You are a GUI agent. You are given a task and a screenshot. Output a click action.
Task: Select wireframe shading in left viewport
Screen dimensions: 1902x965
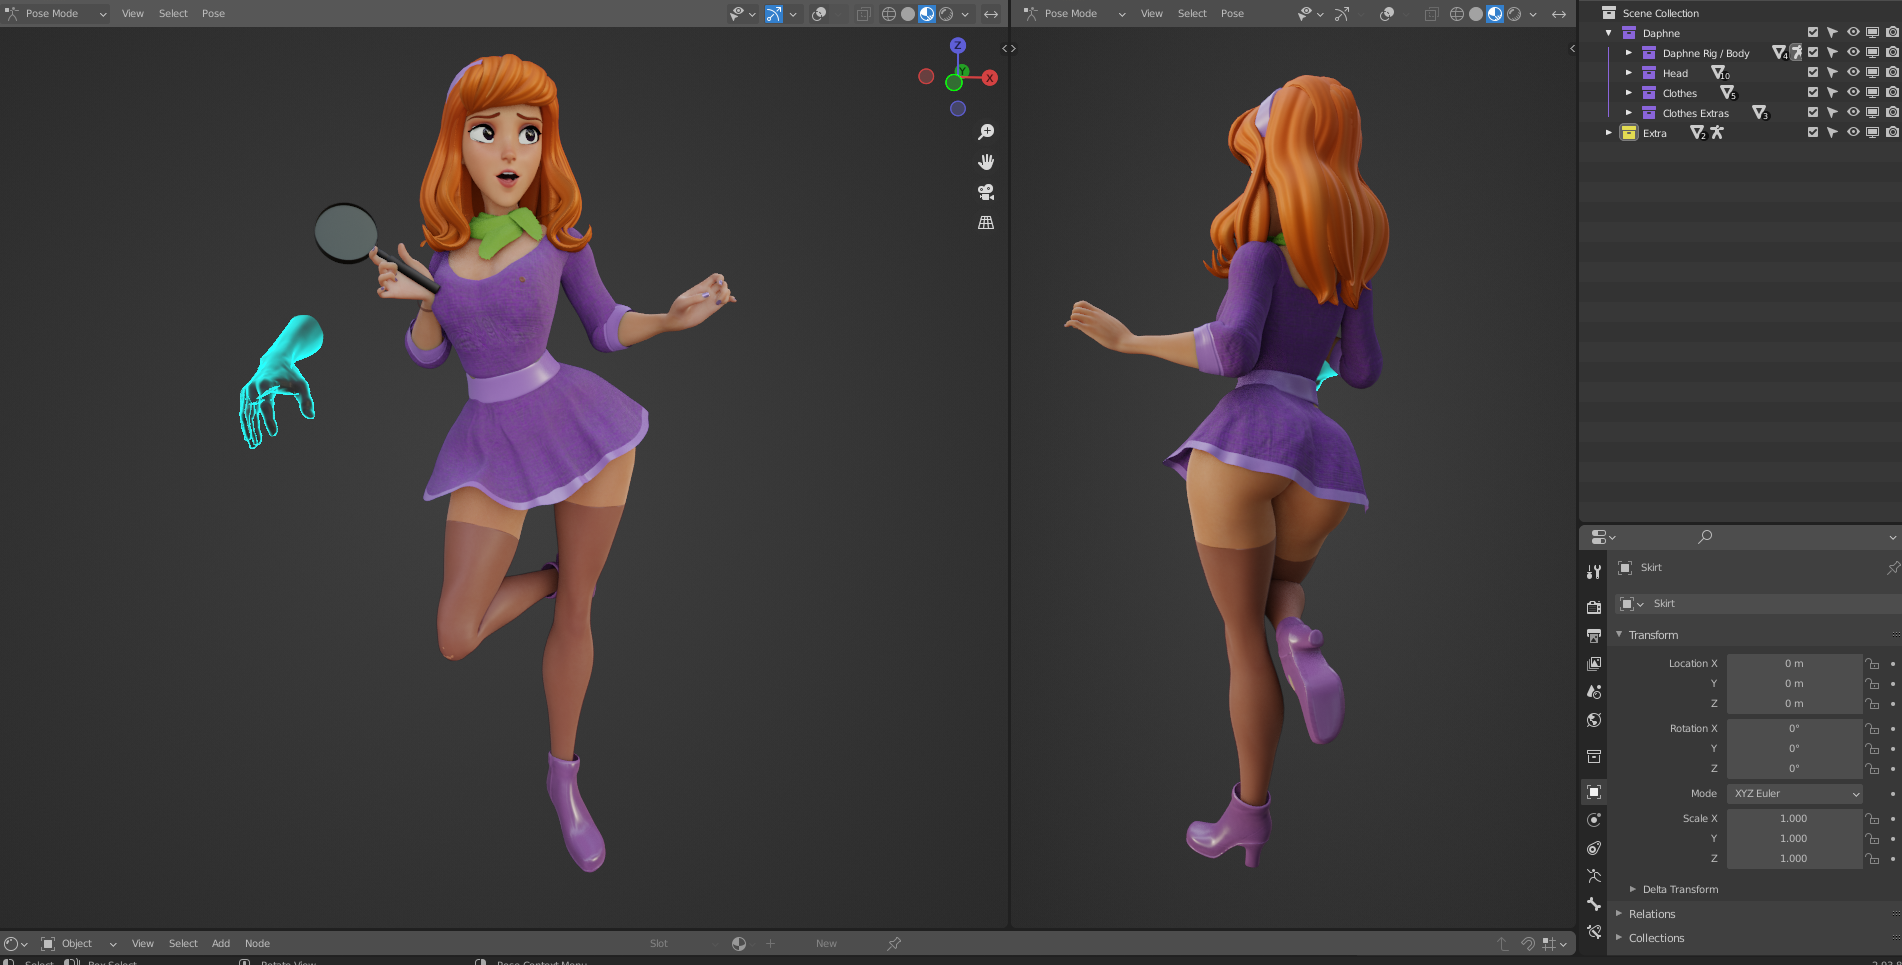pyautogui.click(x=888, y=14)
